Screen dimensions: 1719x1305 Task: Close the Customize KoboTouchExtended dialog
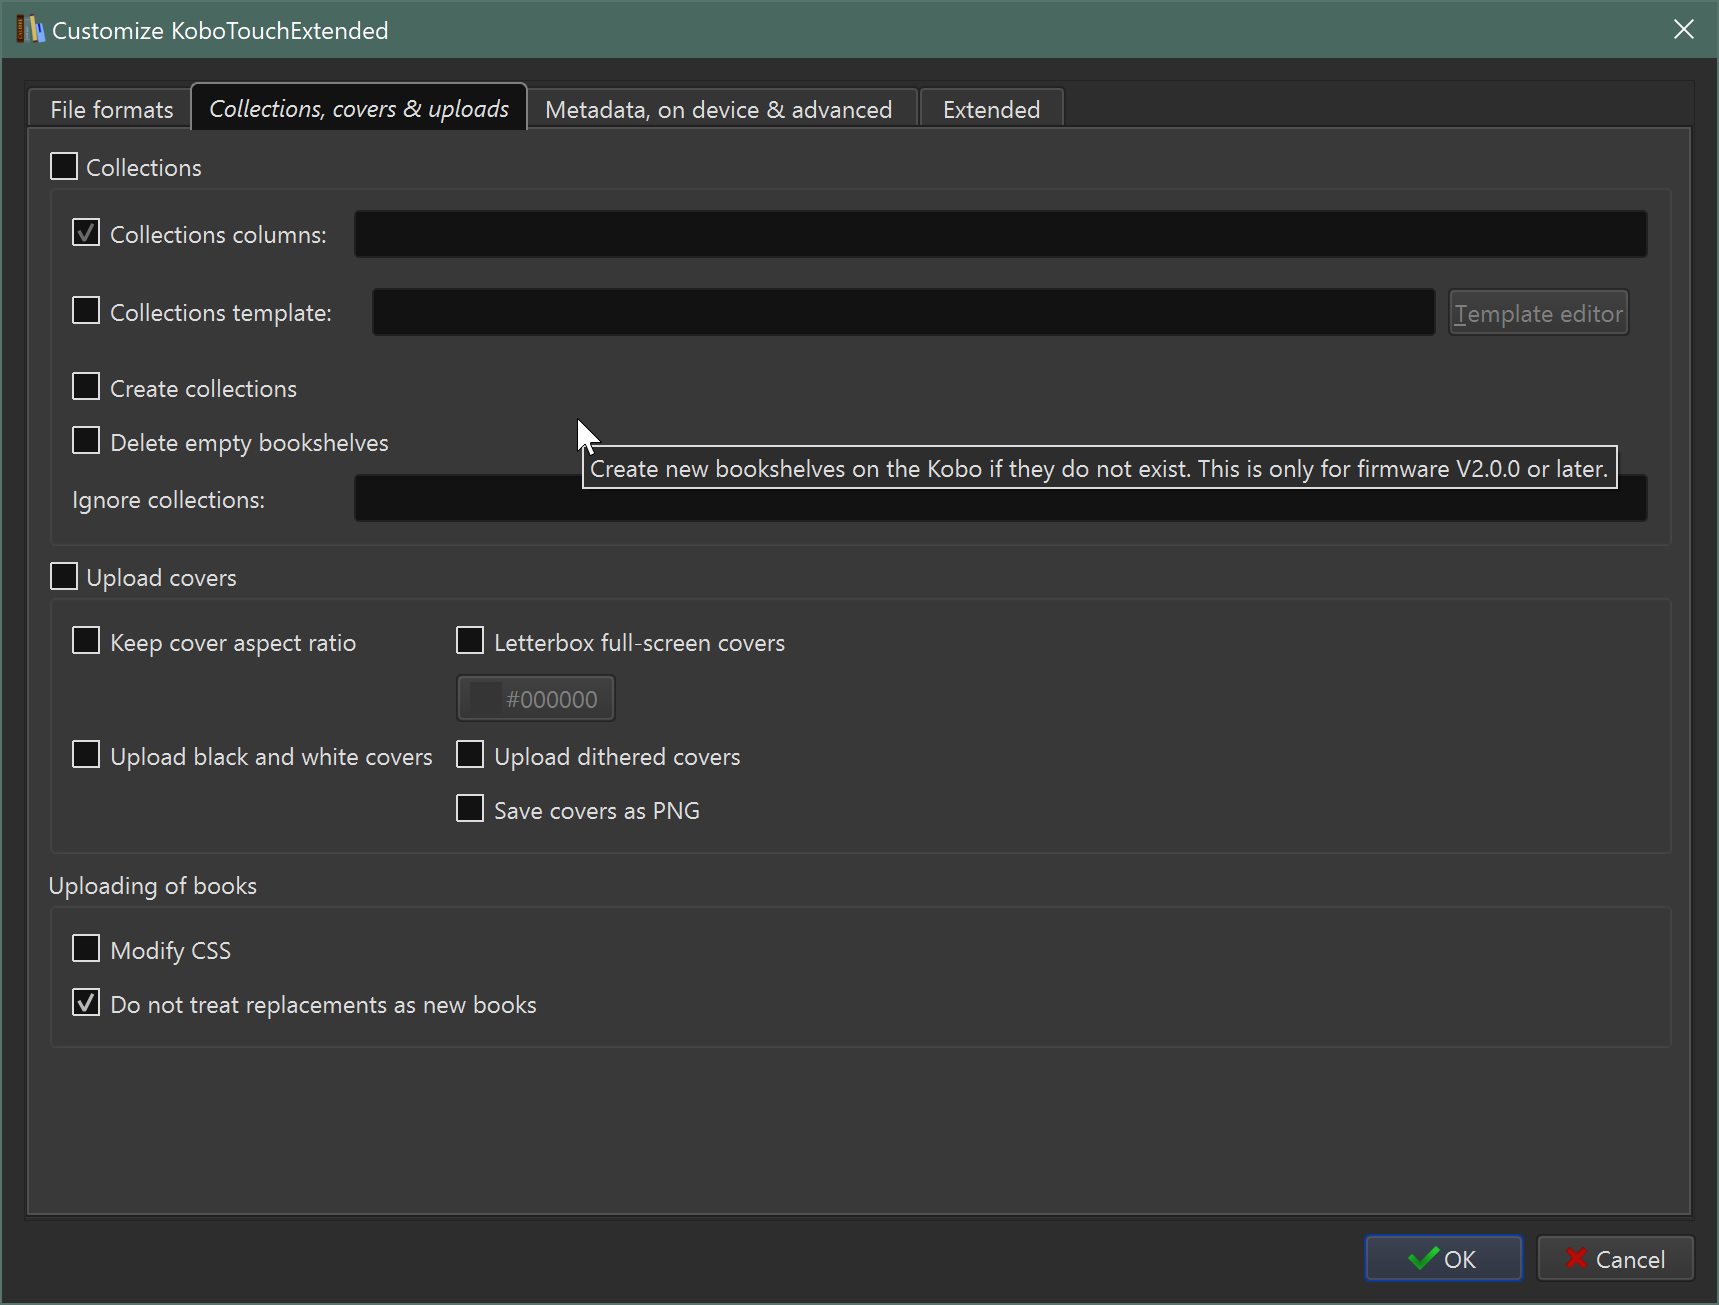1684,30
